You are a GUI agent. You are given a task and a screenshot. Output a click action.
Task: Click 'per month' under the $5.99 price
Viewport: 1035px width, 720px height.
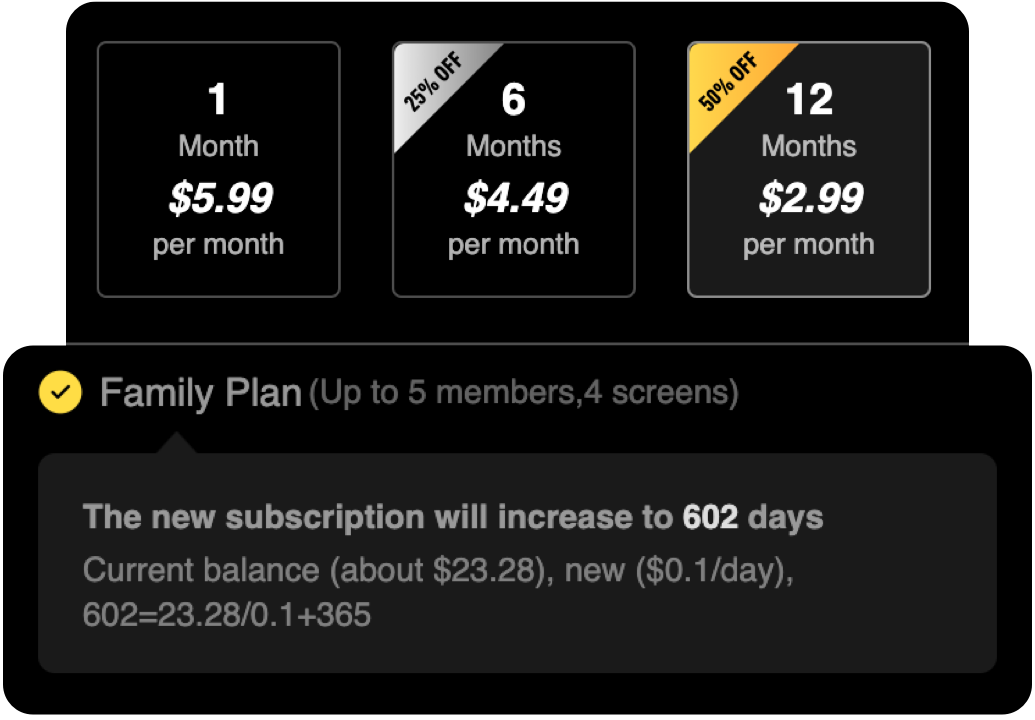pyautogui.click(x=218, y=245)
